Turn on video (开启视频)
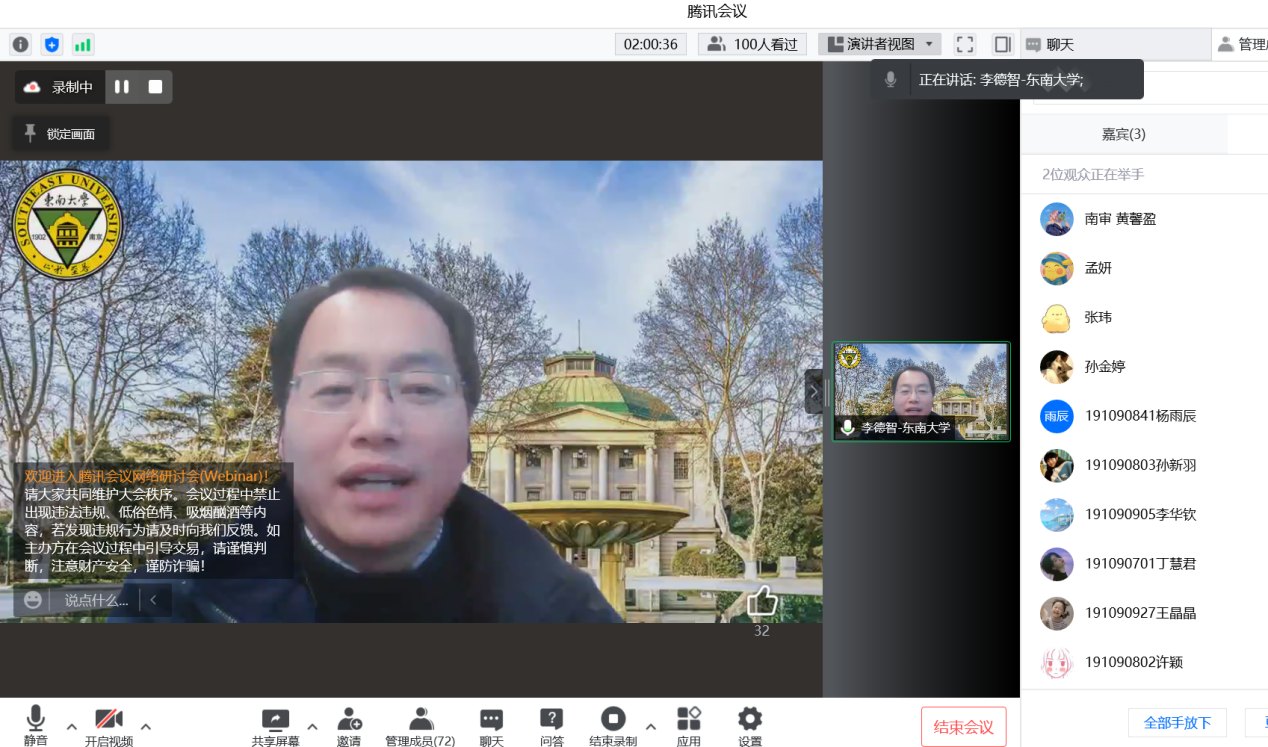 (108, 726)
